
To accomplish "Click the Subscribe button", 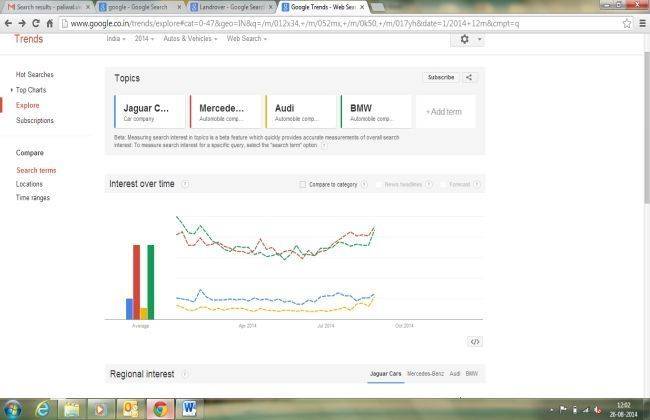I will pyautogui.click(x=441, y=78).
